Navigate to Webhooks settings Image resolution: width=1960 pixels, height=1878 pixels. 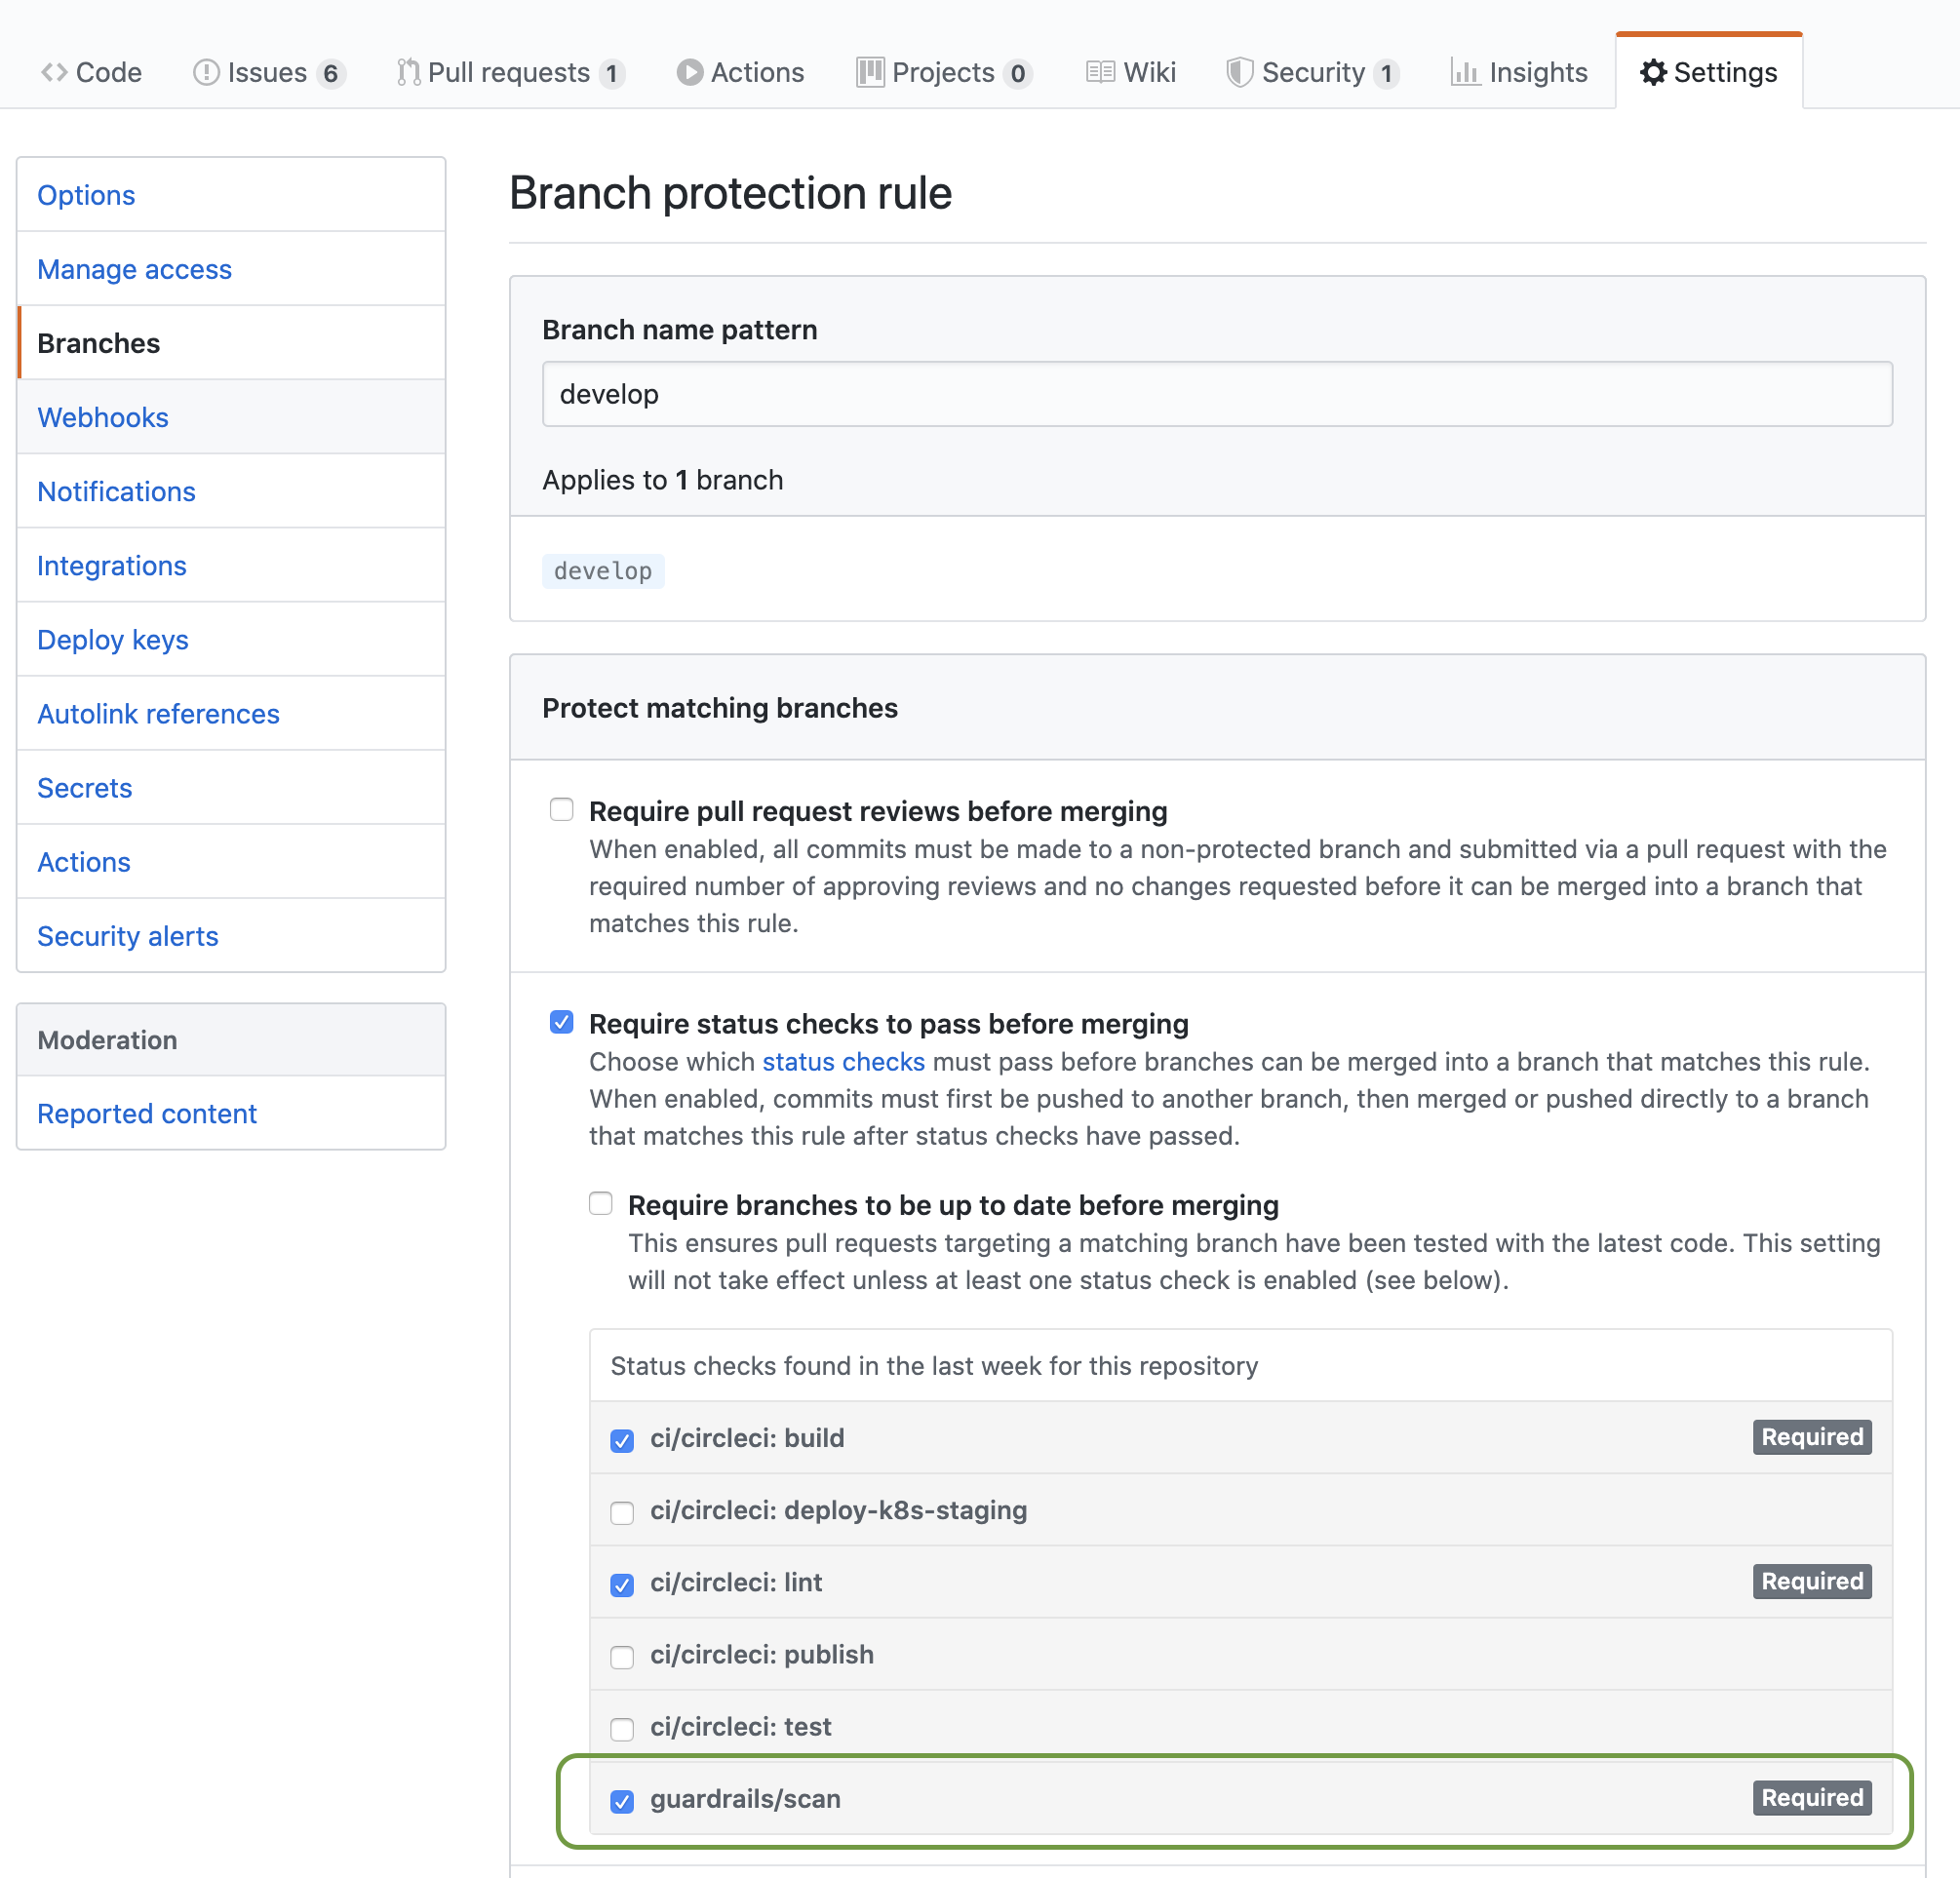click(x=103, y=416)
